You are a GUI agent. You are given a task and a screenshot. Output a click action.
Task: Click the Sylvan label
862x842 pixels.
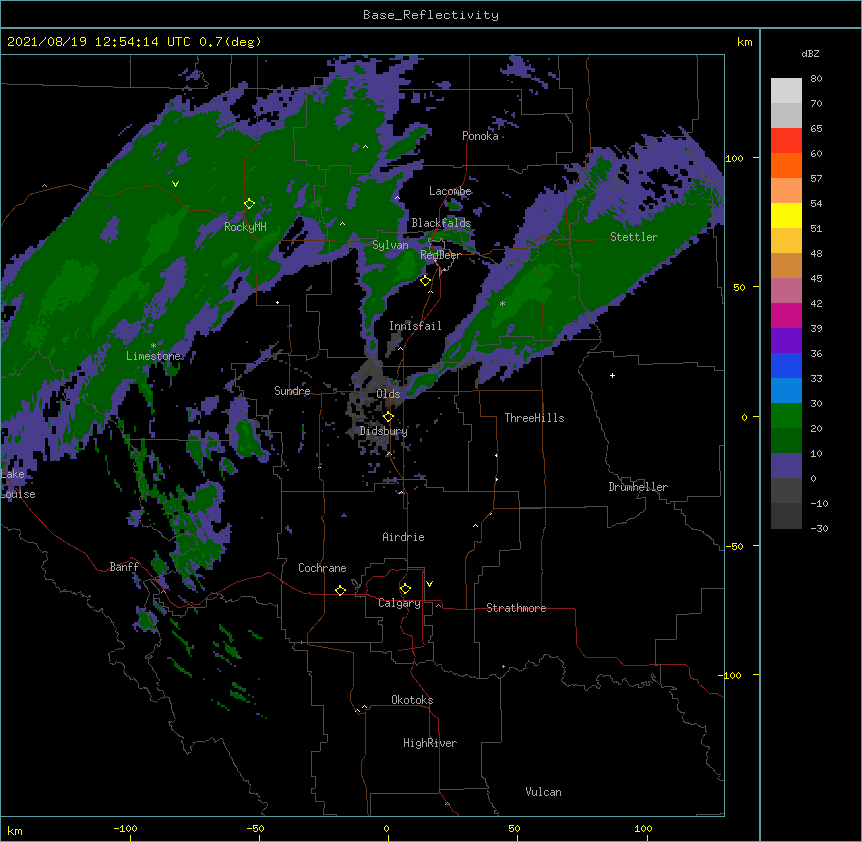tap(390, 245)
